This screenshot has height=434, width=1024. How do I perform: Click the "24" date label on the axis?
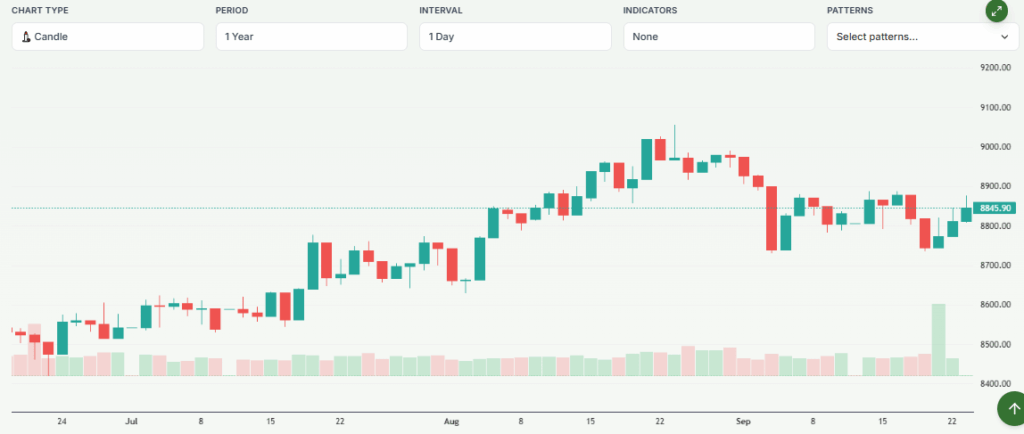point(62,422)
